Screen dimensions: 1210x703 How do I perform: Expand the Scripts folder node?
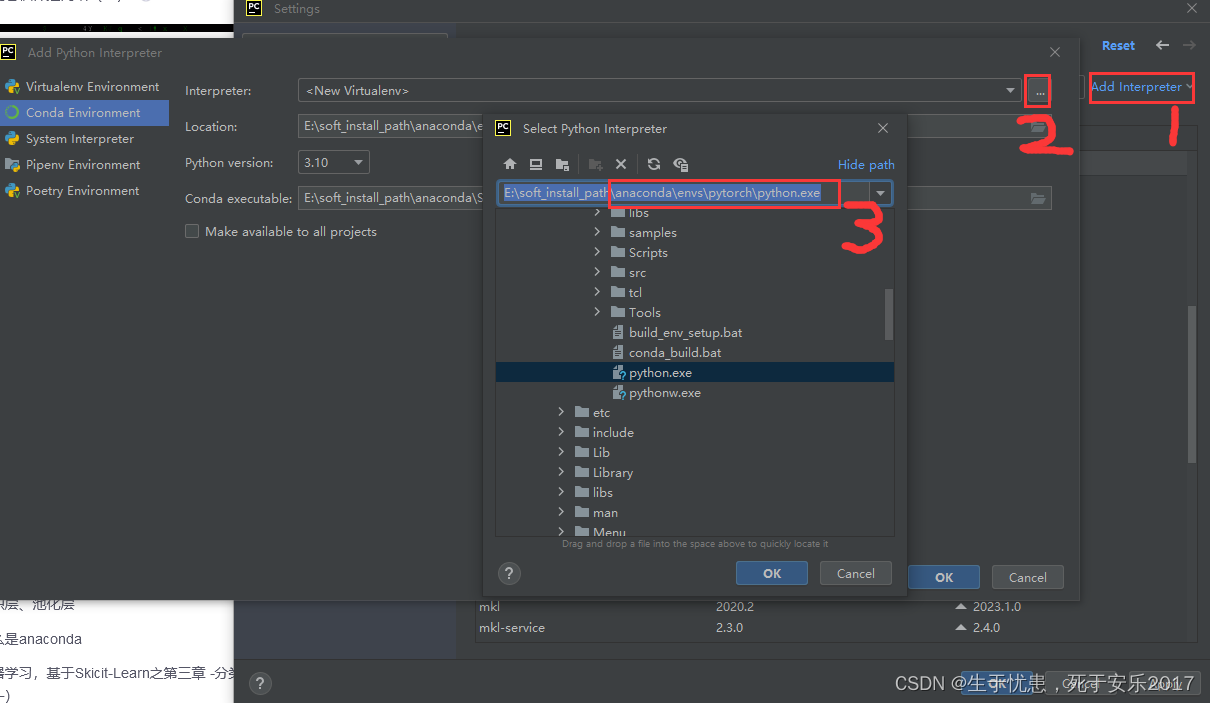click(597, 252)
